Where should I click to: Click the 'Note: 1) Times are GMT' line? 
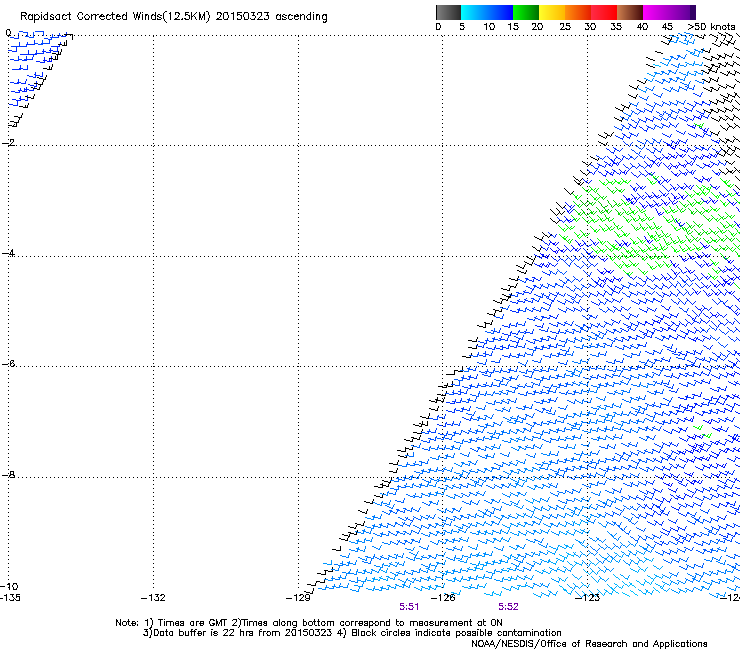309,623
